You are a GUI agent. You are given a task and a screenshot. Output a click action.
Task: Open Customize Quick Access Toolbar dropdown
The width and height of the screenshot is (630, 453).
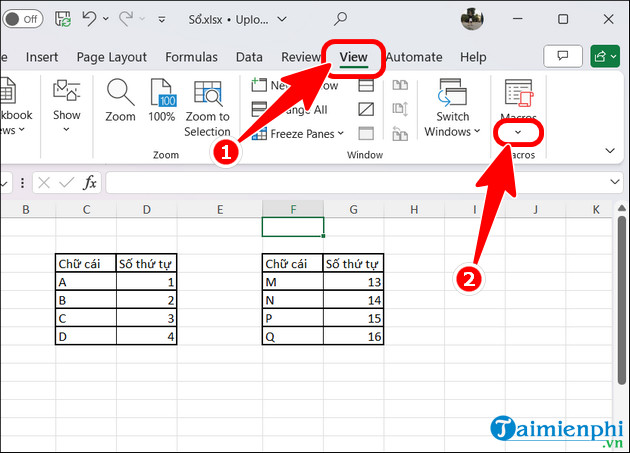pyautogui.click(x=162, y=19)
